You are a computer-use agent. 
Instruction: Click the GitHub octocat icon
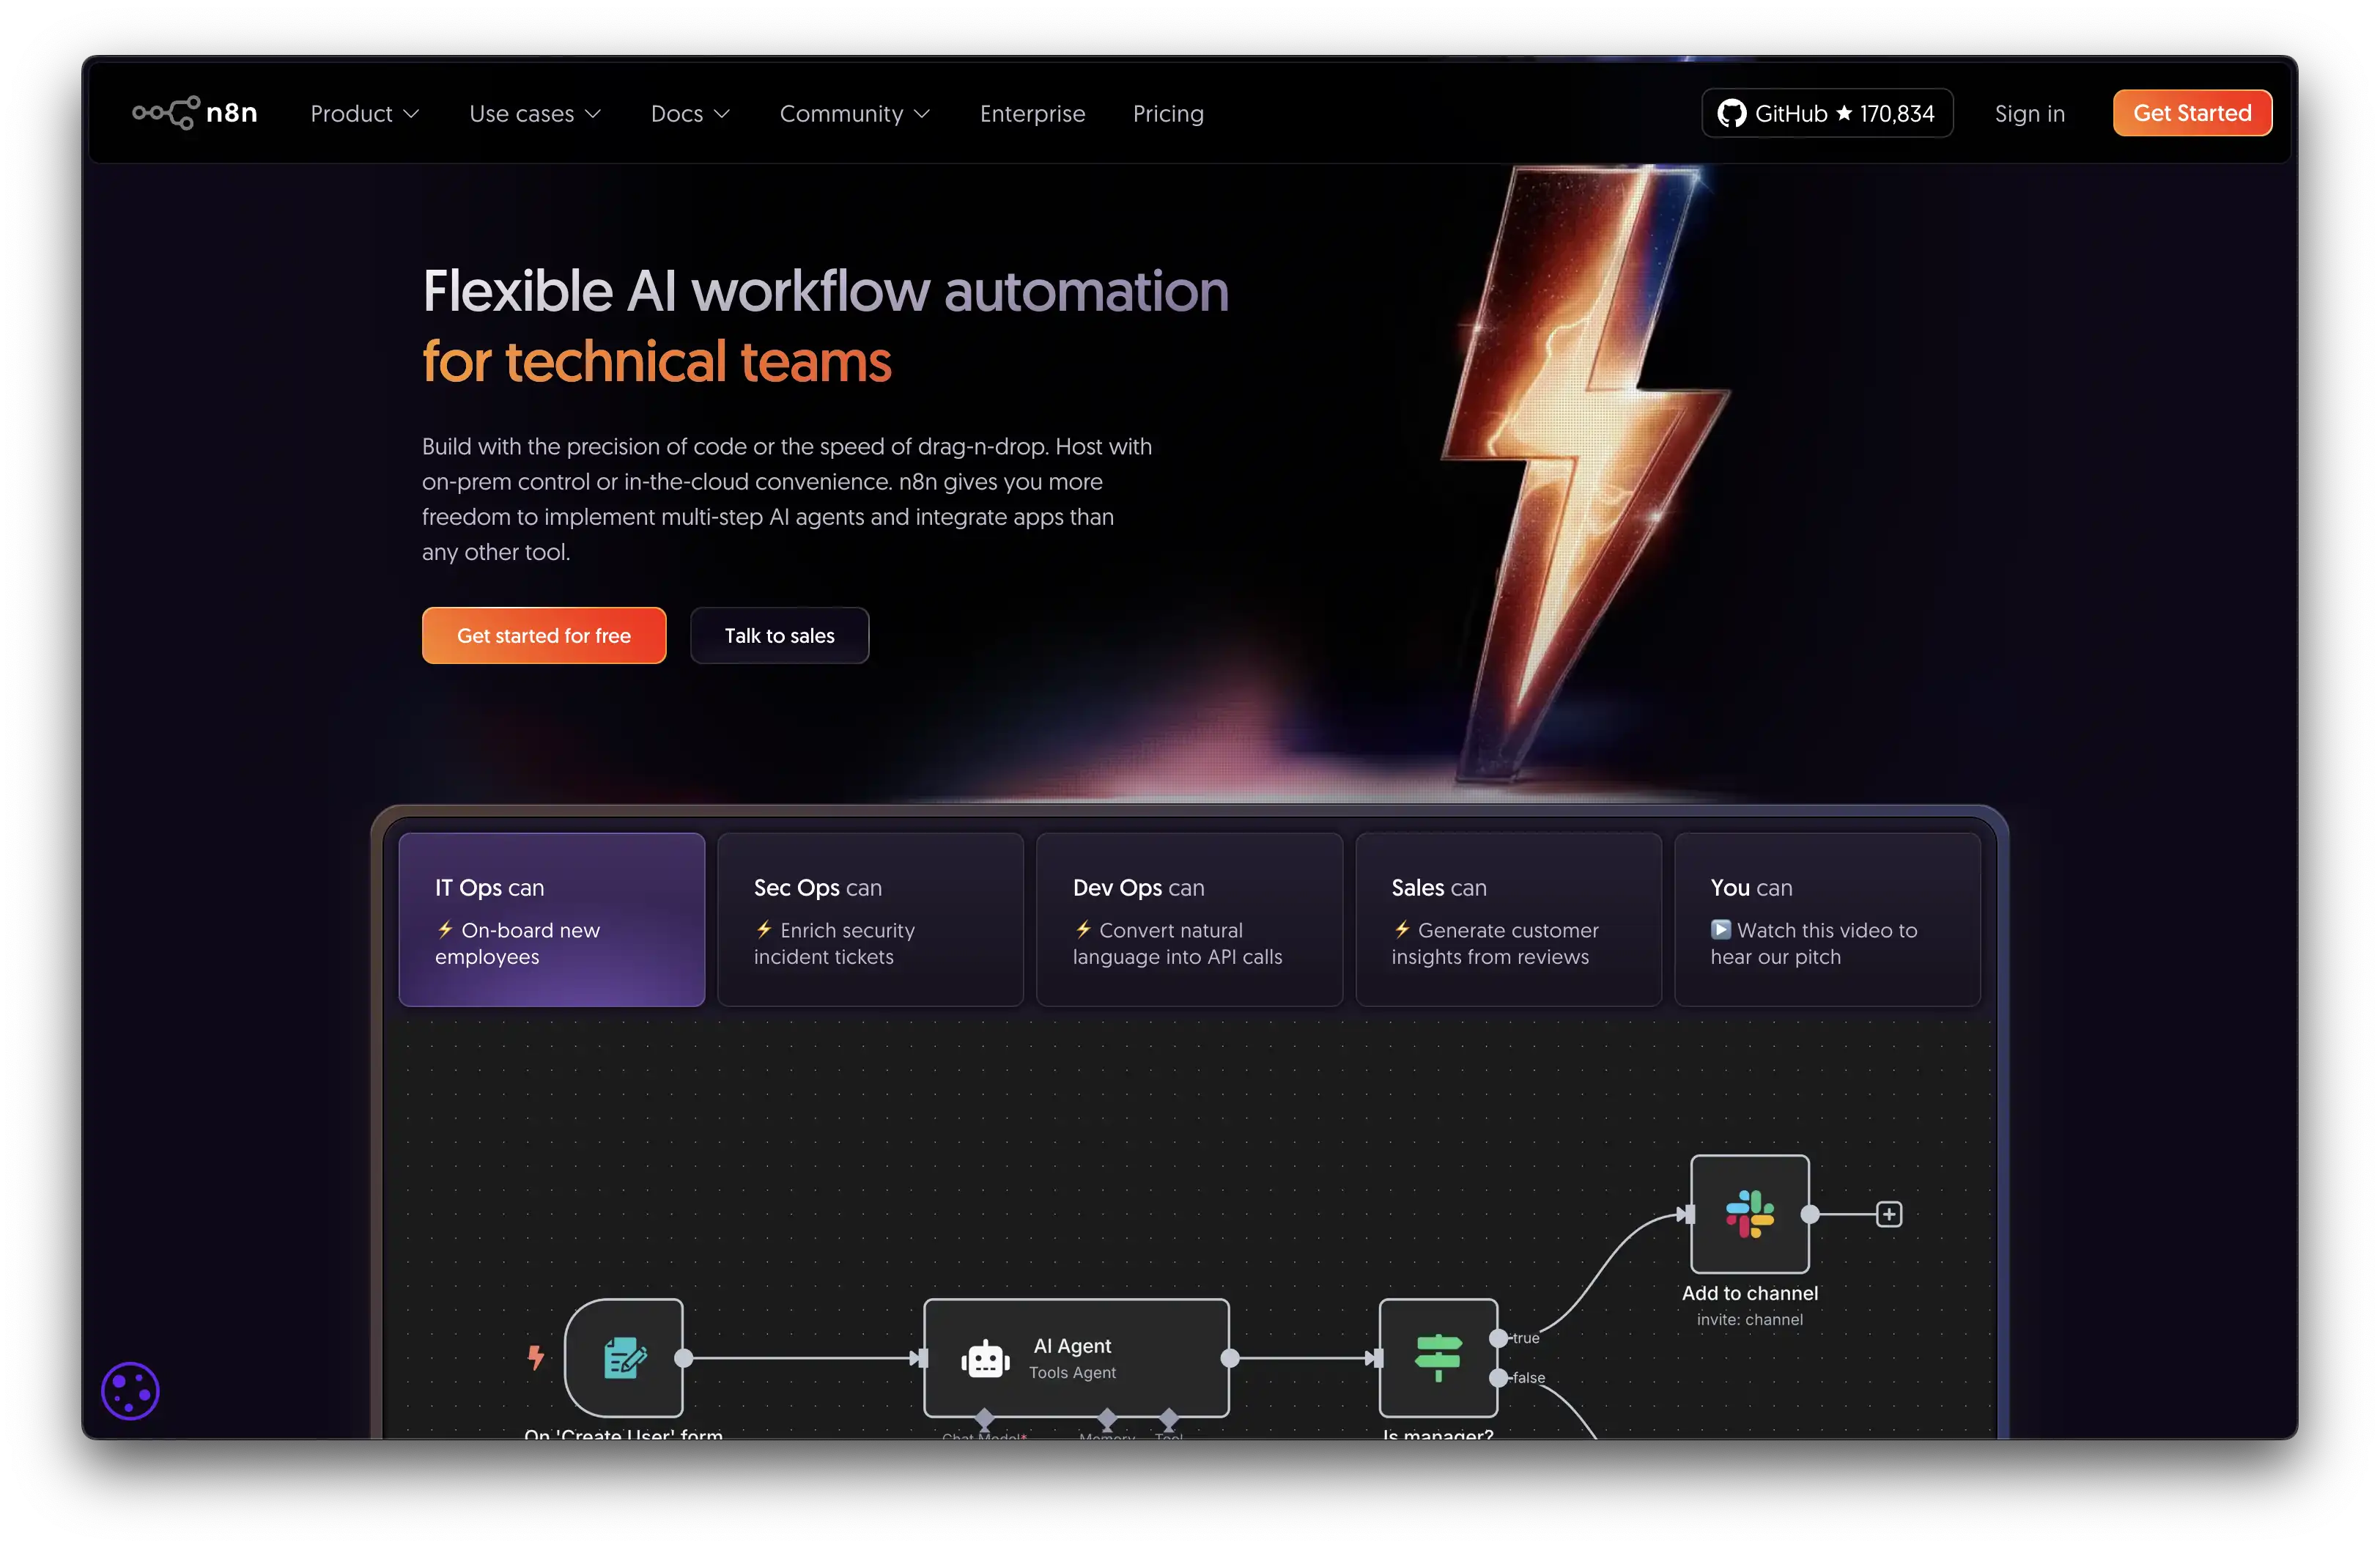tap(1731, 113)
